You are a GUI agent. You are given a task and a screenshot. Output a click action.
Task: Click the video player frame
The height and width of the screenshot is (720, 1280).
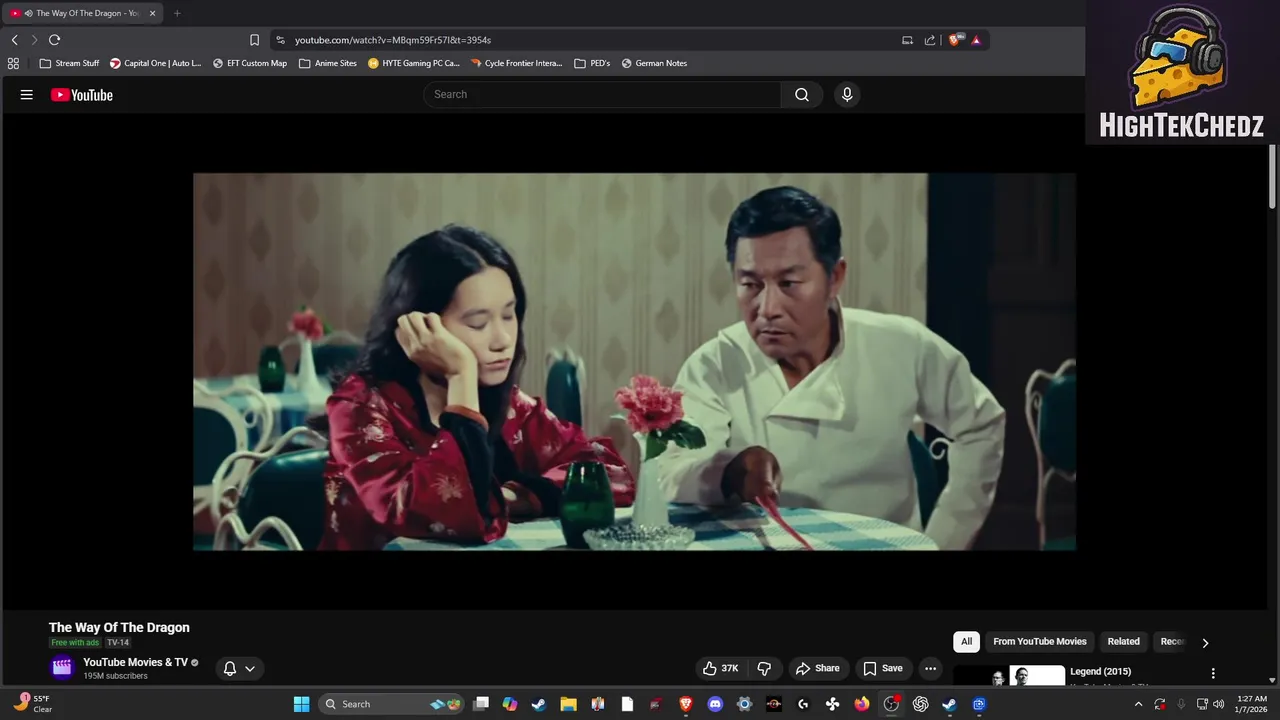634,361
